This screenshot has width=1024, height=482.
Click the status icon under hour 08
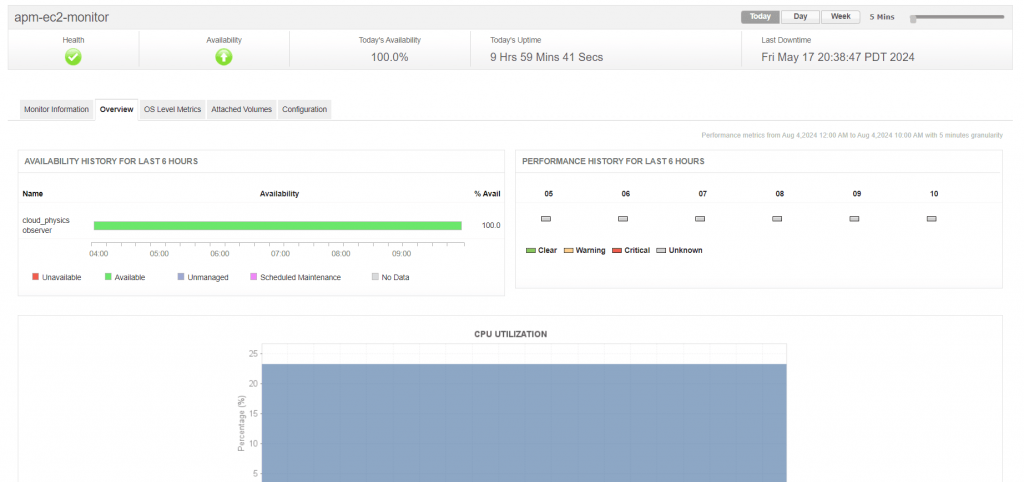coord(779,218)
